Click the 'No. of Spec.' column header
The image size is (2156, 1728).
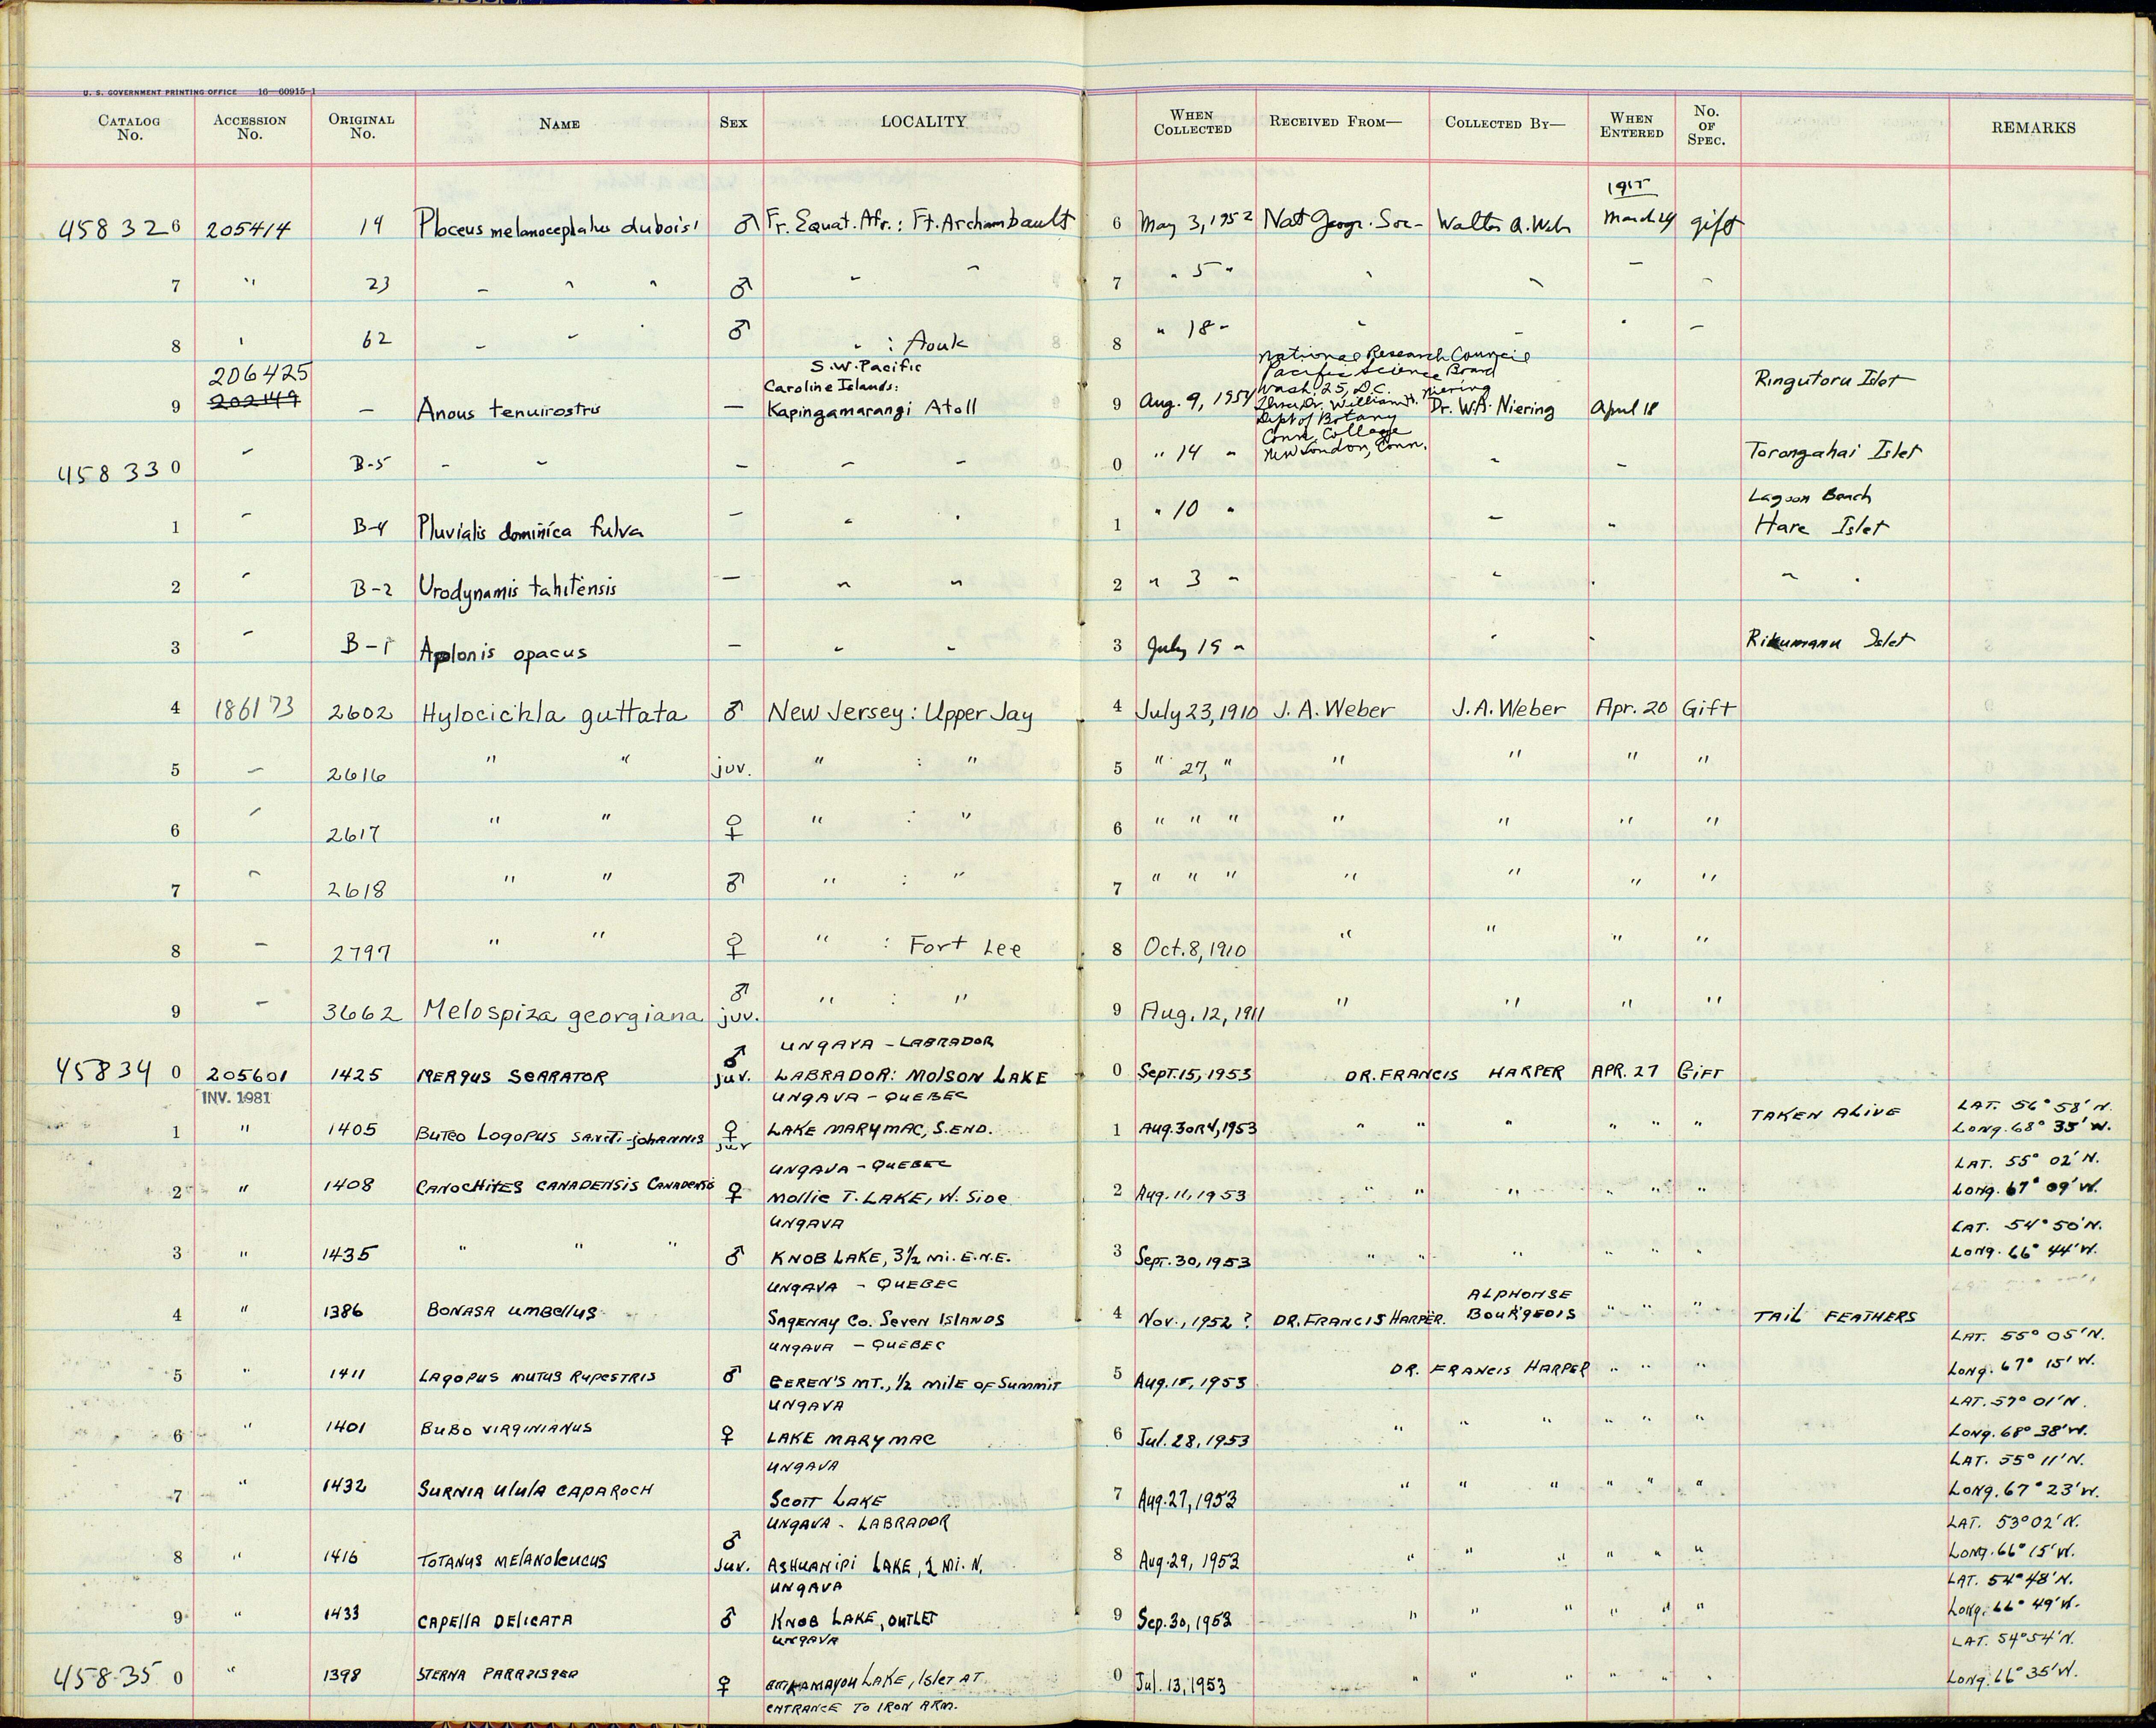[1705, 125]
